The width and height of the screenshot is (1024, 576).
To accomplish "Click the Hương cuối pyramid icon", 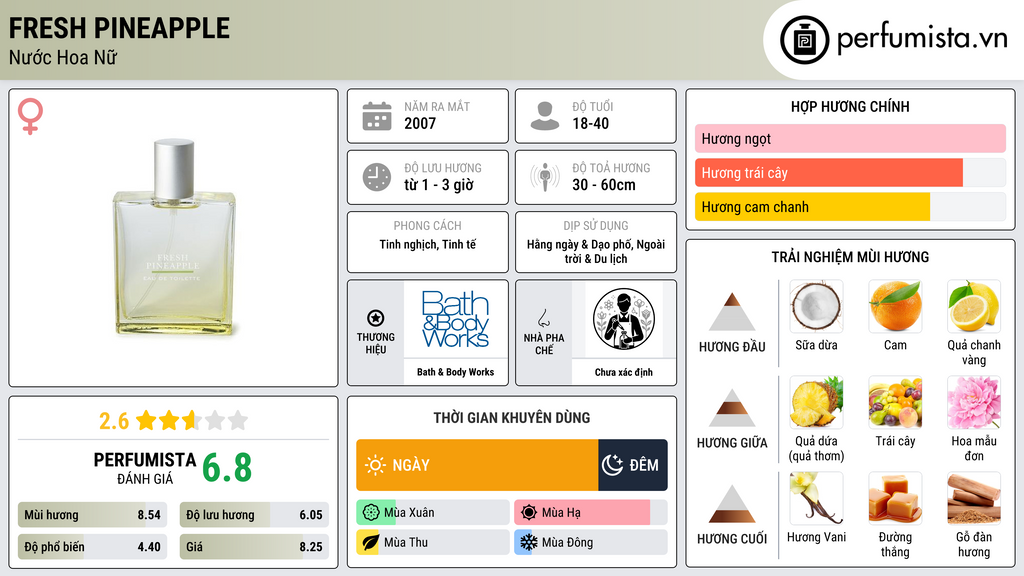I will [x=732, y=504].
